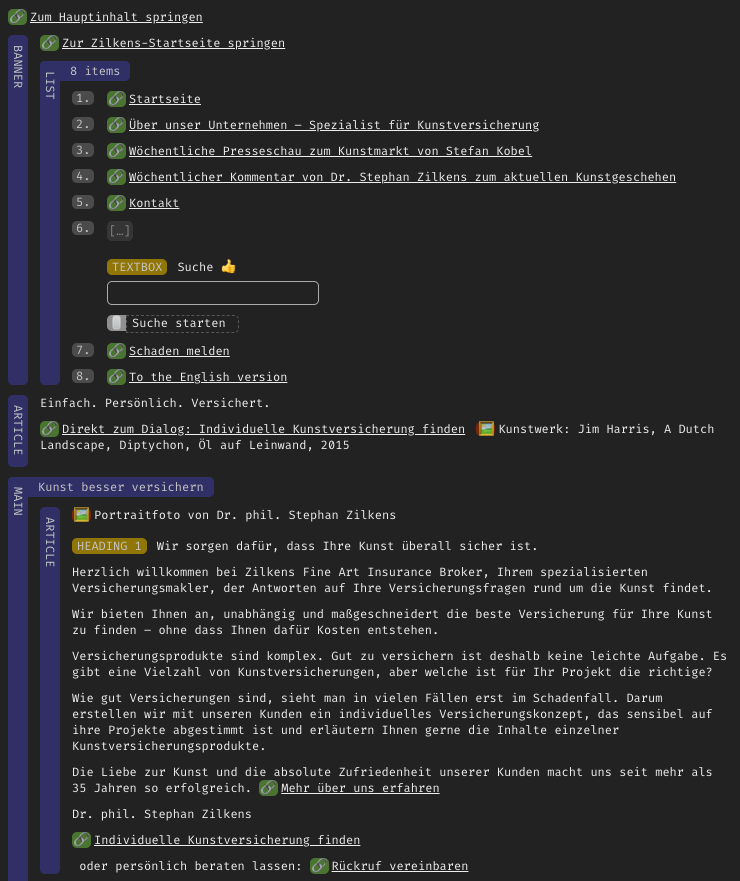The image size is (740, 881).
Task: Click link icon beside Kontakt
Action: coord(116,203)
